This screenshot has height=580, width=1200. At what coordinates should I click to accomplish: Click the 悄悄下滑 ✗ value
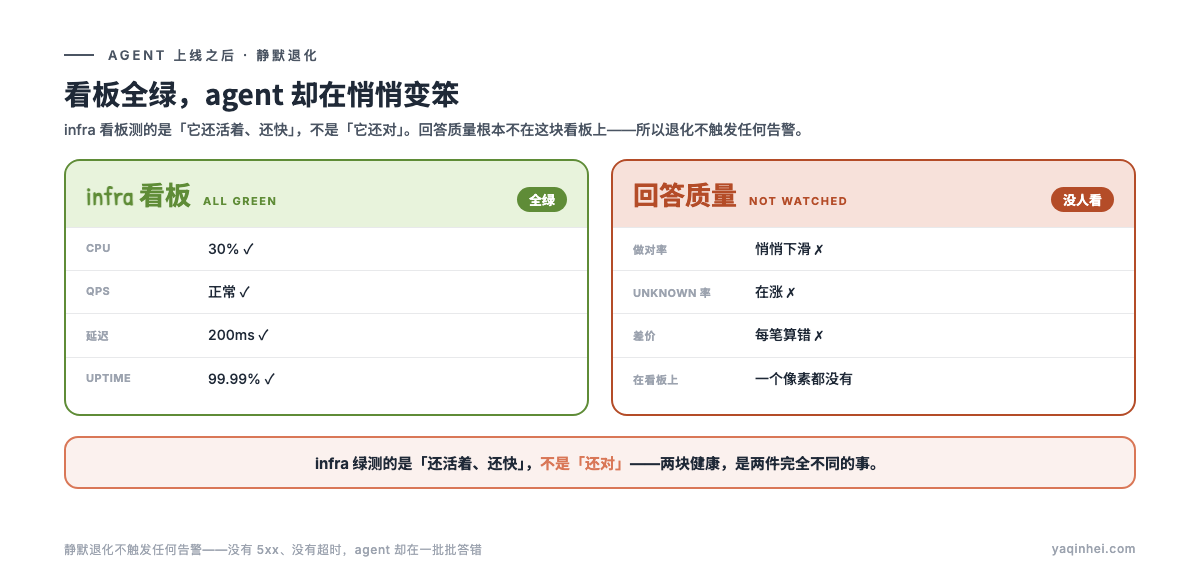click(x=789, y=249)
